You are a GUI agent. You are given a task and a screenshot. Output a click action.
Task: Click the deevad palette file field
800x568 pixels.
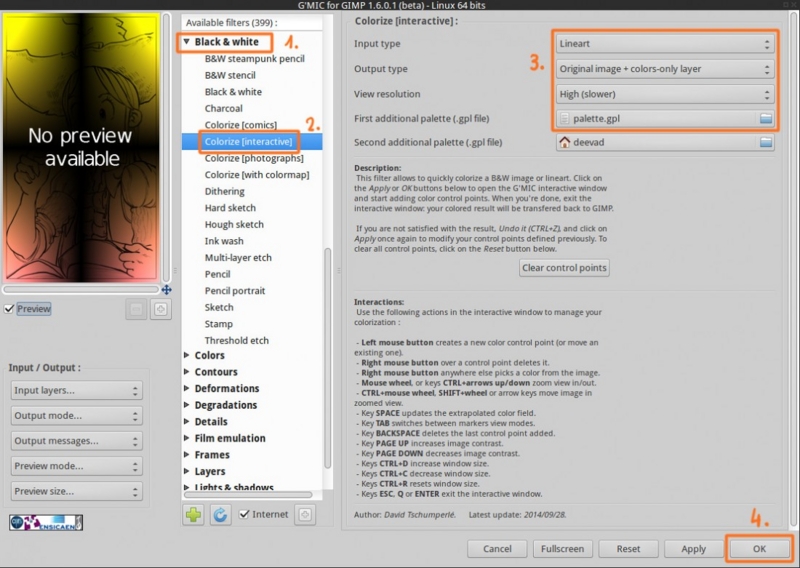(x=665, y=142)
